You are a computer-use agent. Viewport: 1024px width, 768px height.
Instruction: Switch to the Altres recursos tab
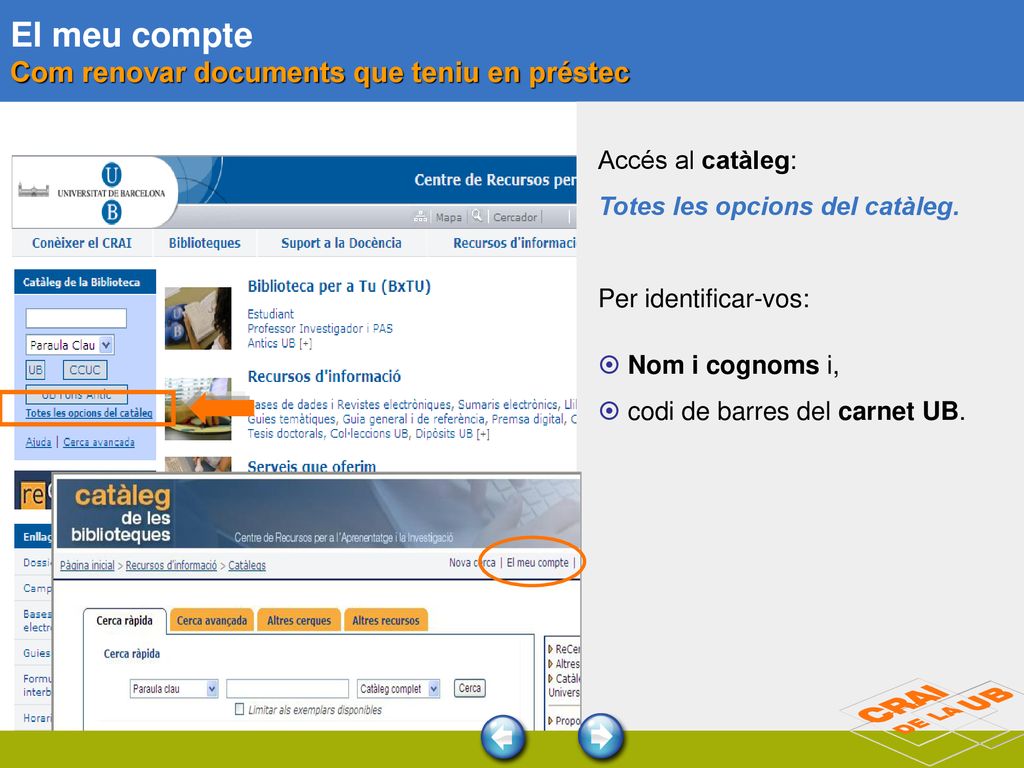[x=386, y=620]
